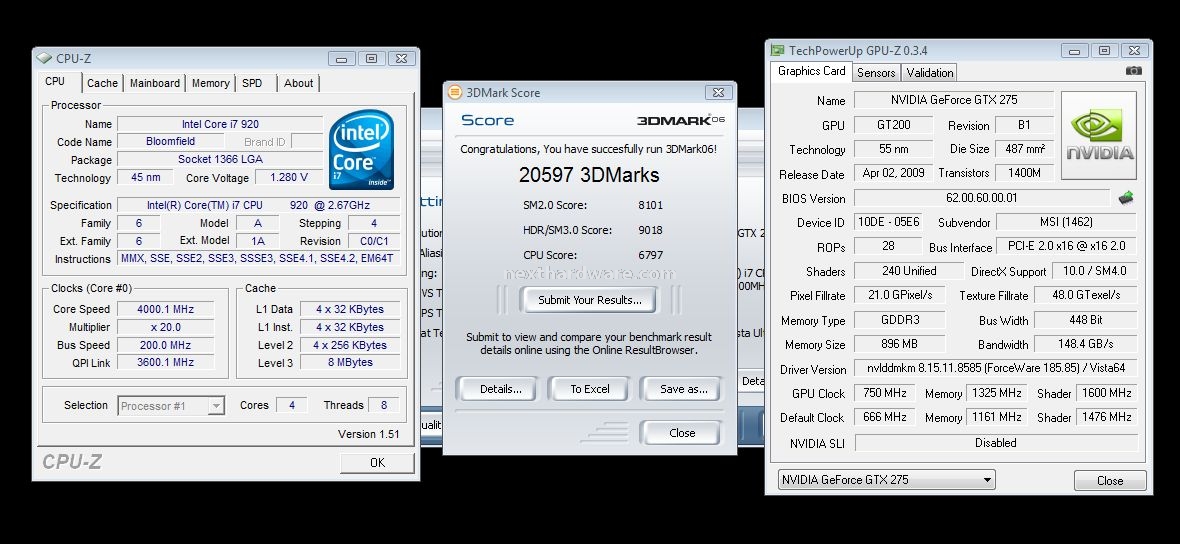
Task: Click the Shader 1600 MHz value in GPU Clock row
Action: (1106, 393)
